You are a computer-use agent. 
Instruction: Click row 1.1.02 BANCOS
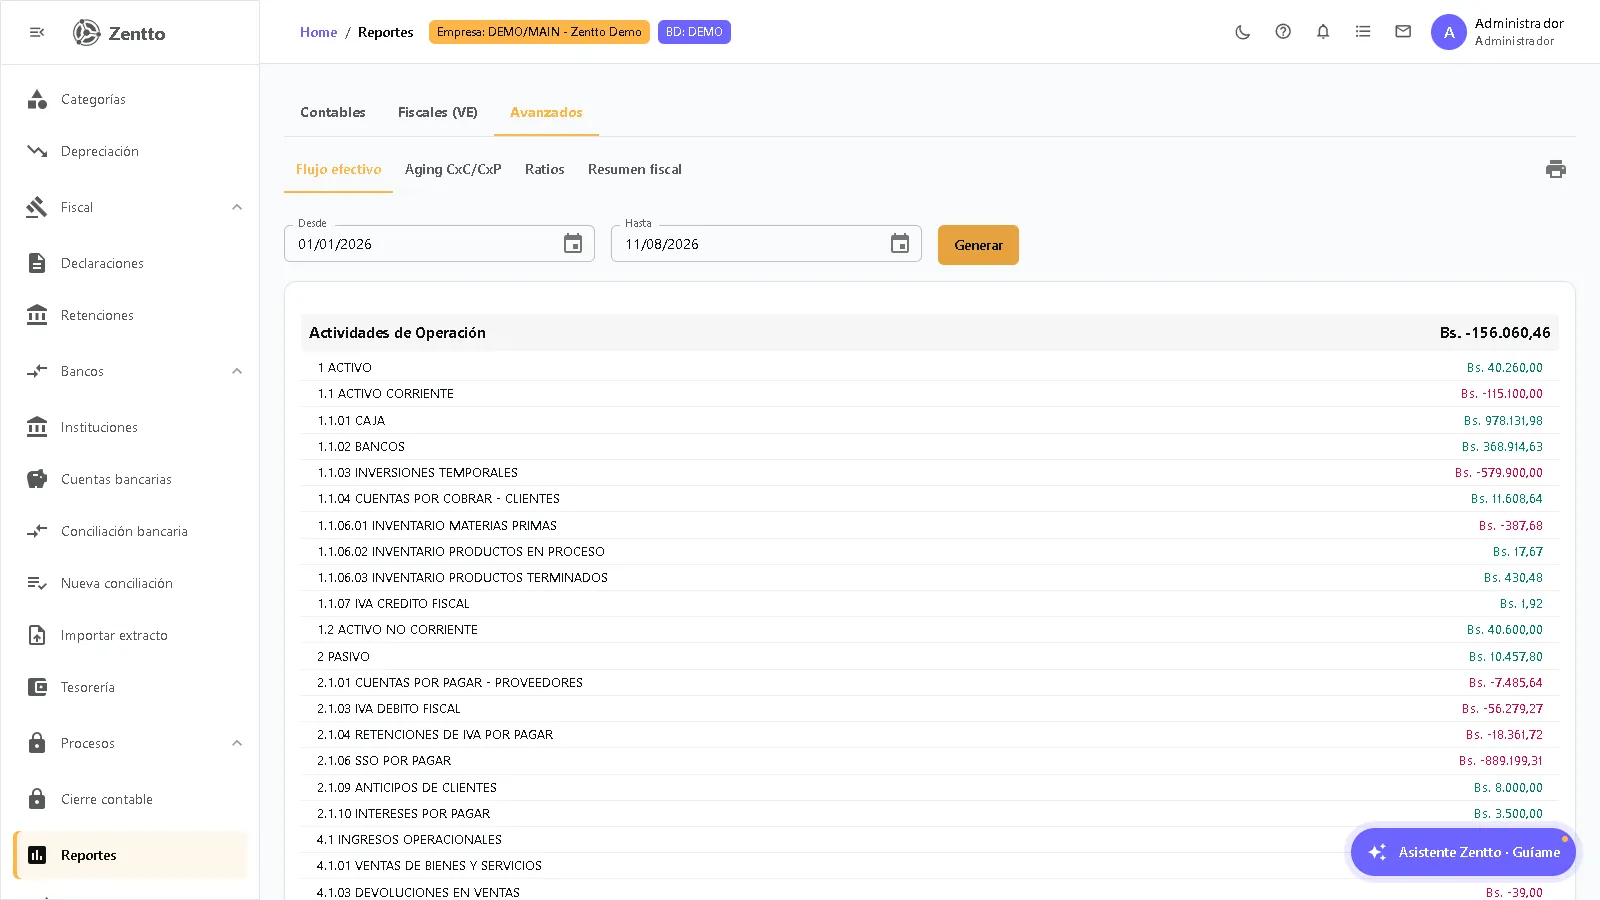click(x=930, y=447)
